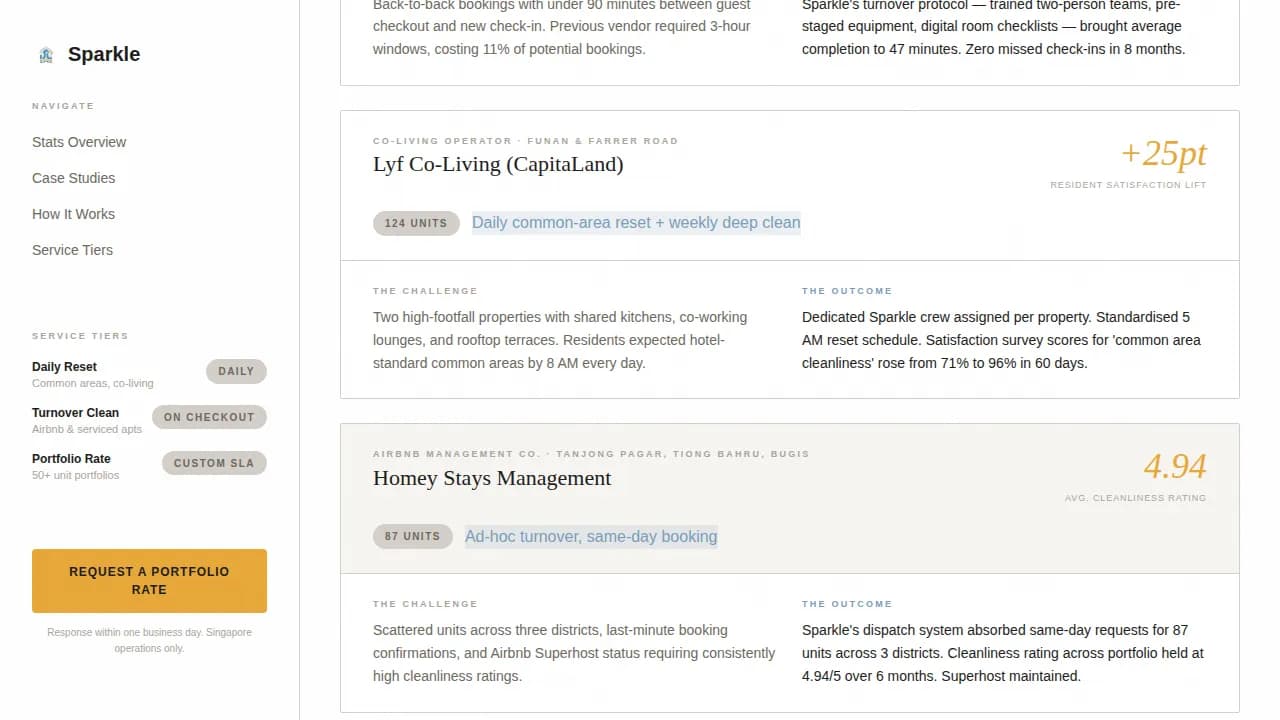Click the Request a Portfolio Rate button
Viewport: 1280px width, 720px height.
click(x=149, y=581)
